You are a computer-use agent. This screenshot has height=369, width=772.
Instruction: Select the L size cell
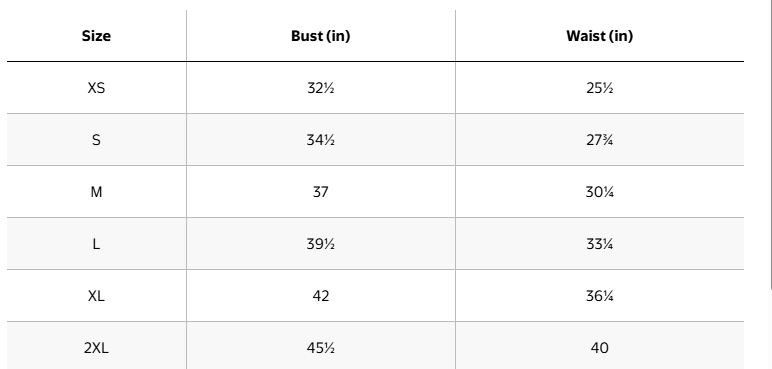tap(96, 244)
